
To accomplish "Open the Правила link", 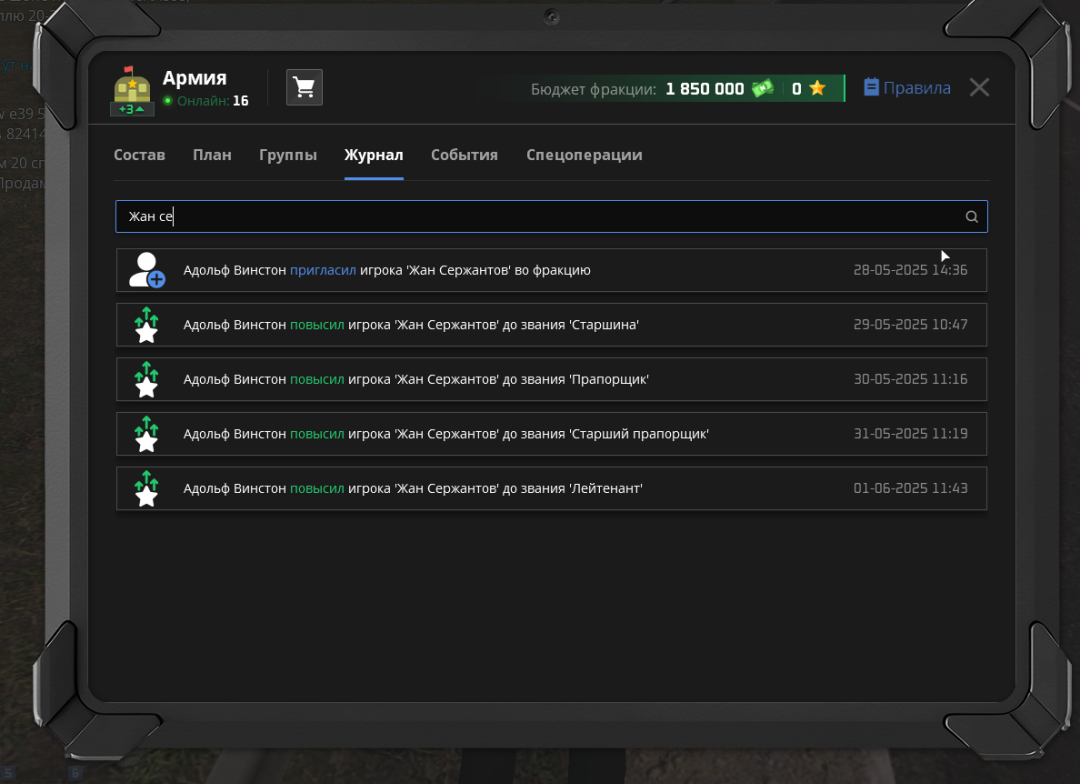I will [x=917, y=88].
